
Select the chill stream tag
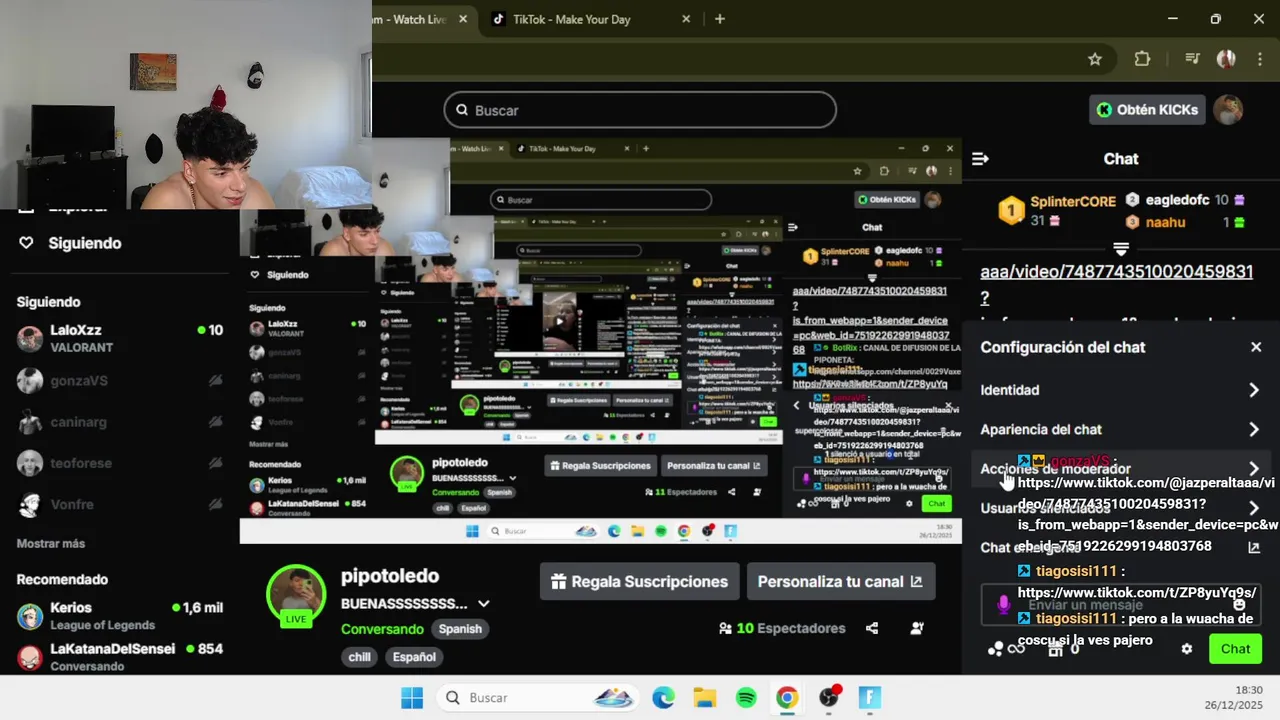359,657
